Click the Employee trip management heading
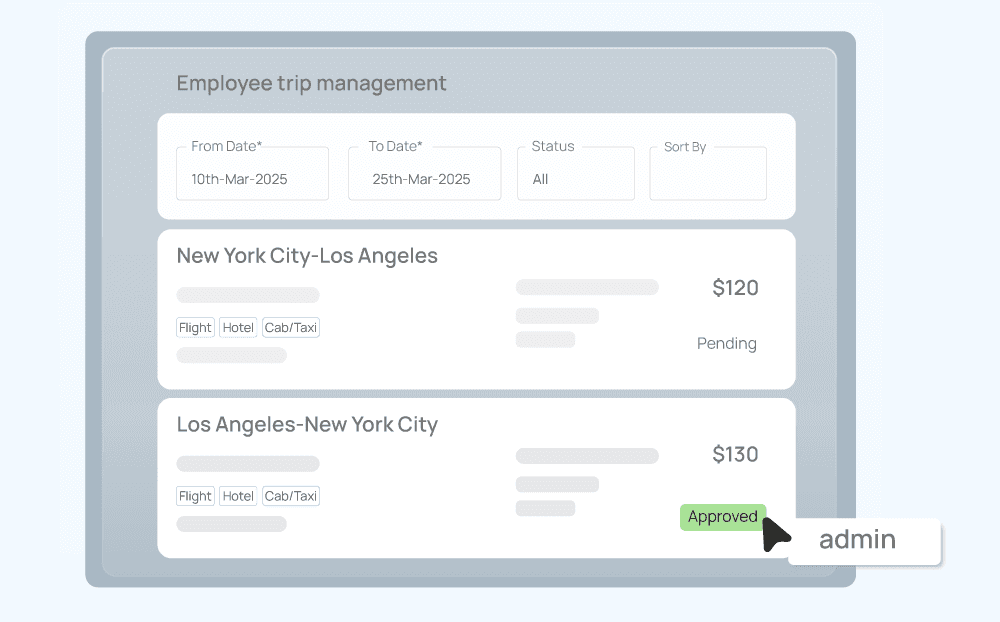This screenshot has height=622, width=1000. tap(311, 83)
